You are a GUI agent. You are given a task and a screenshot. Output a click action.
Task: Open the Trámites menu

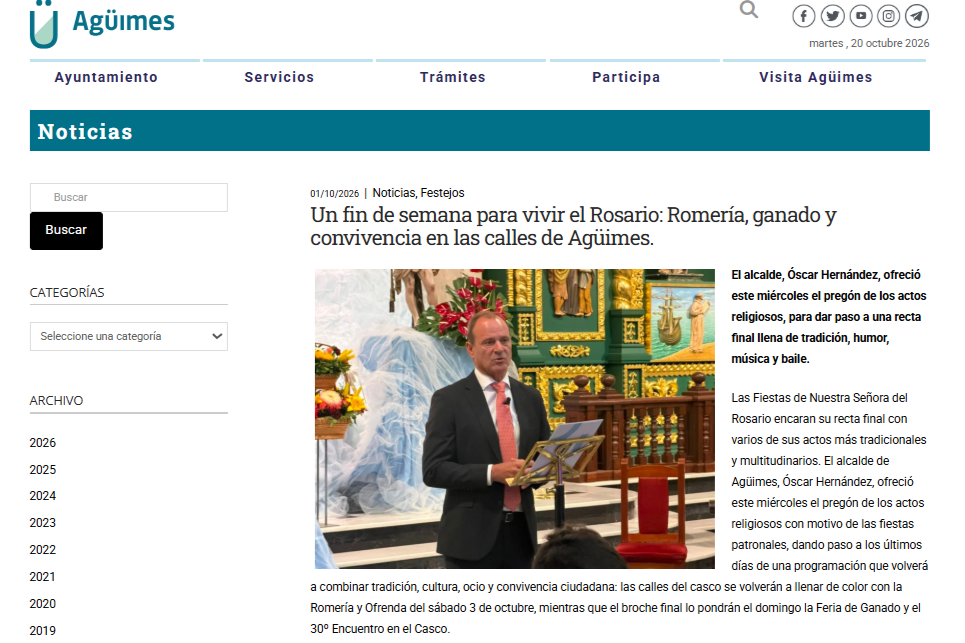pos(453,78)
